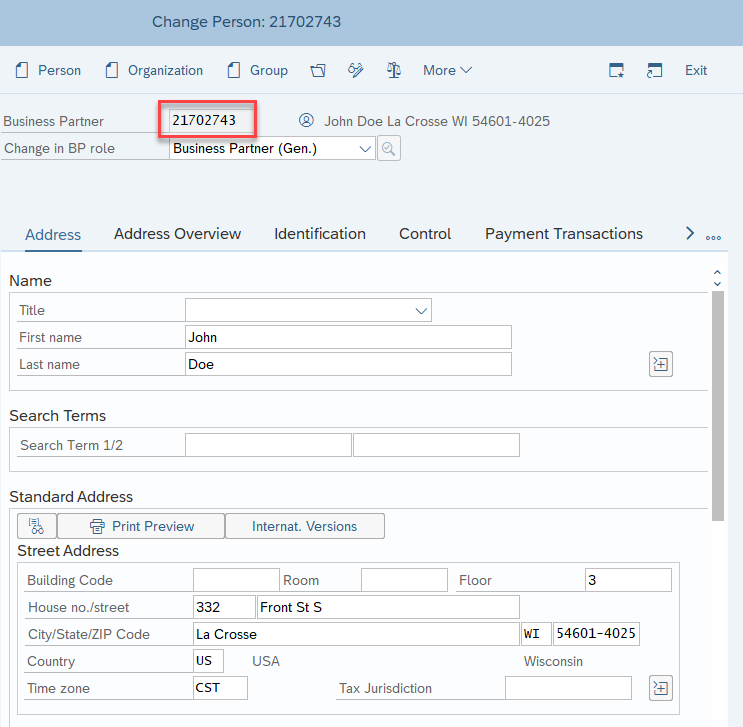Screen dimensions: 743x727
Task: Click the Floor field containing 3
Action: click(628, 580)
